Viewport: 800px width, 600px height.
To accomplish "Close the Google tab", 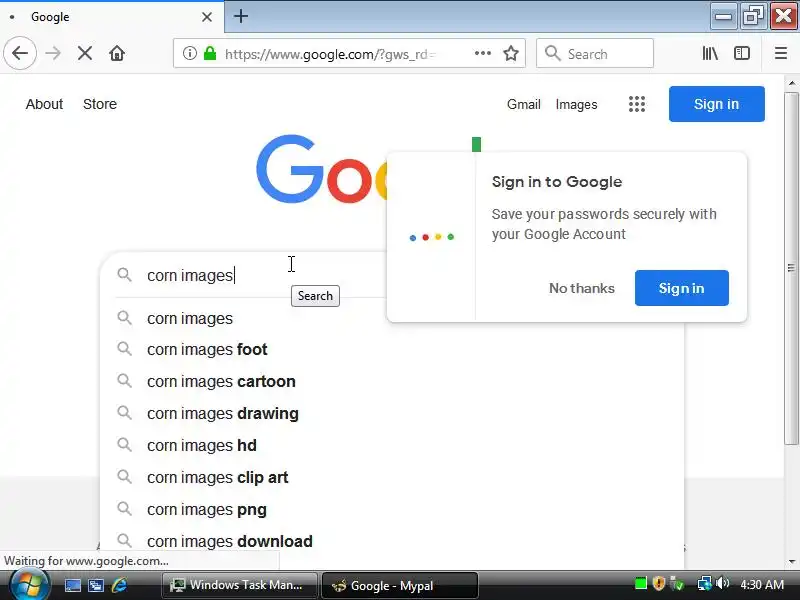I will pos(207,17).
